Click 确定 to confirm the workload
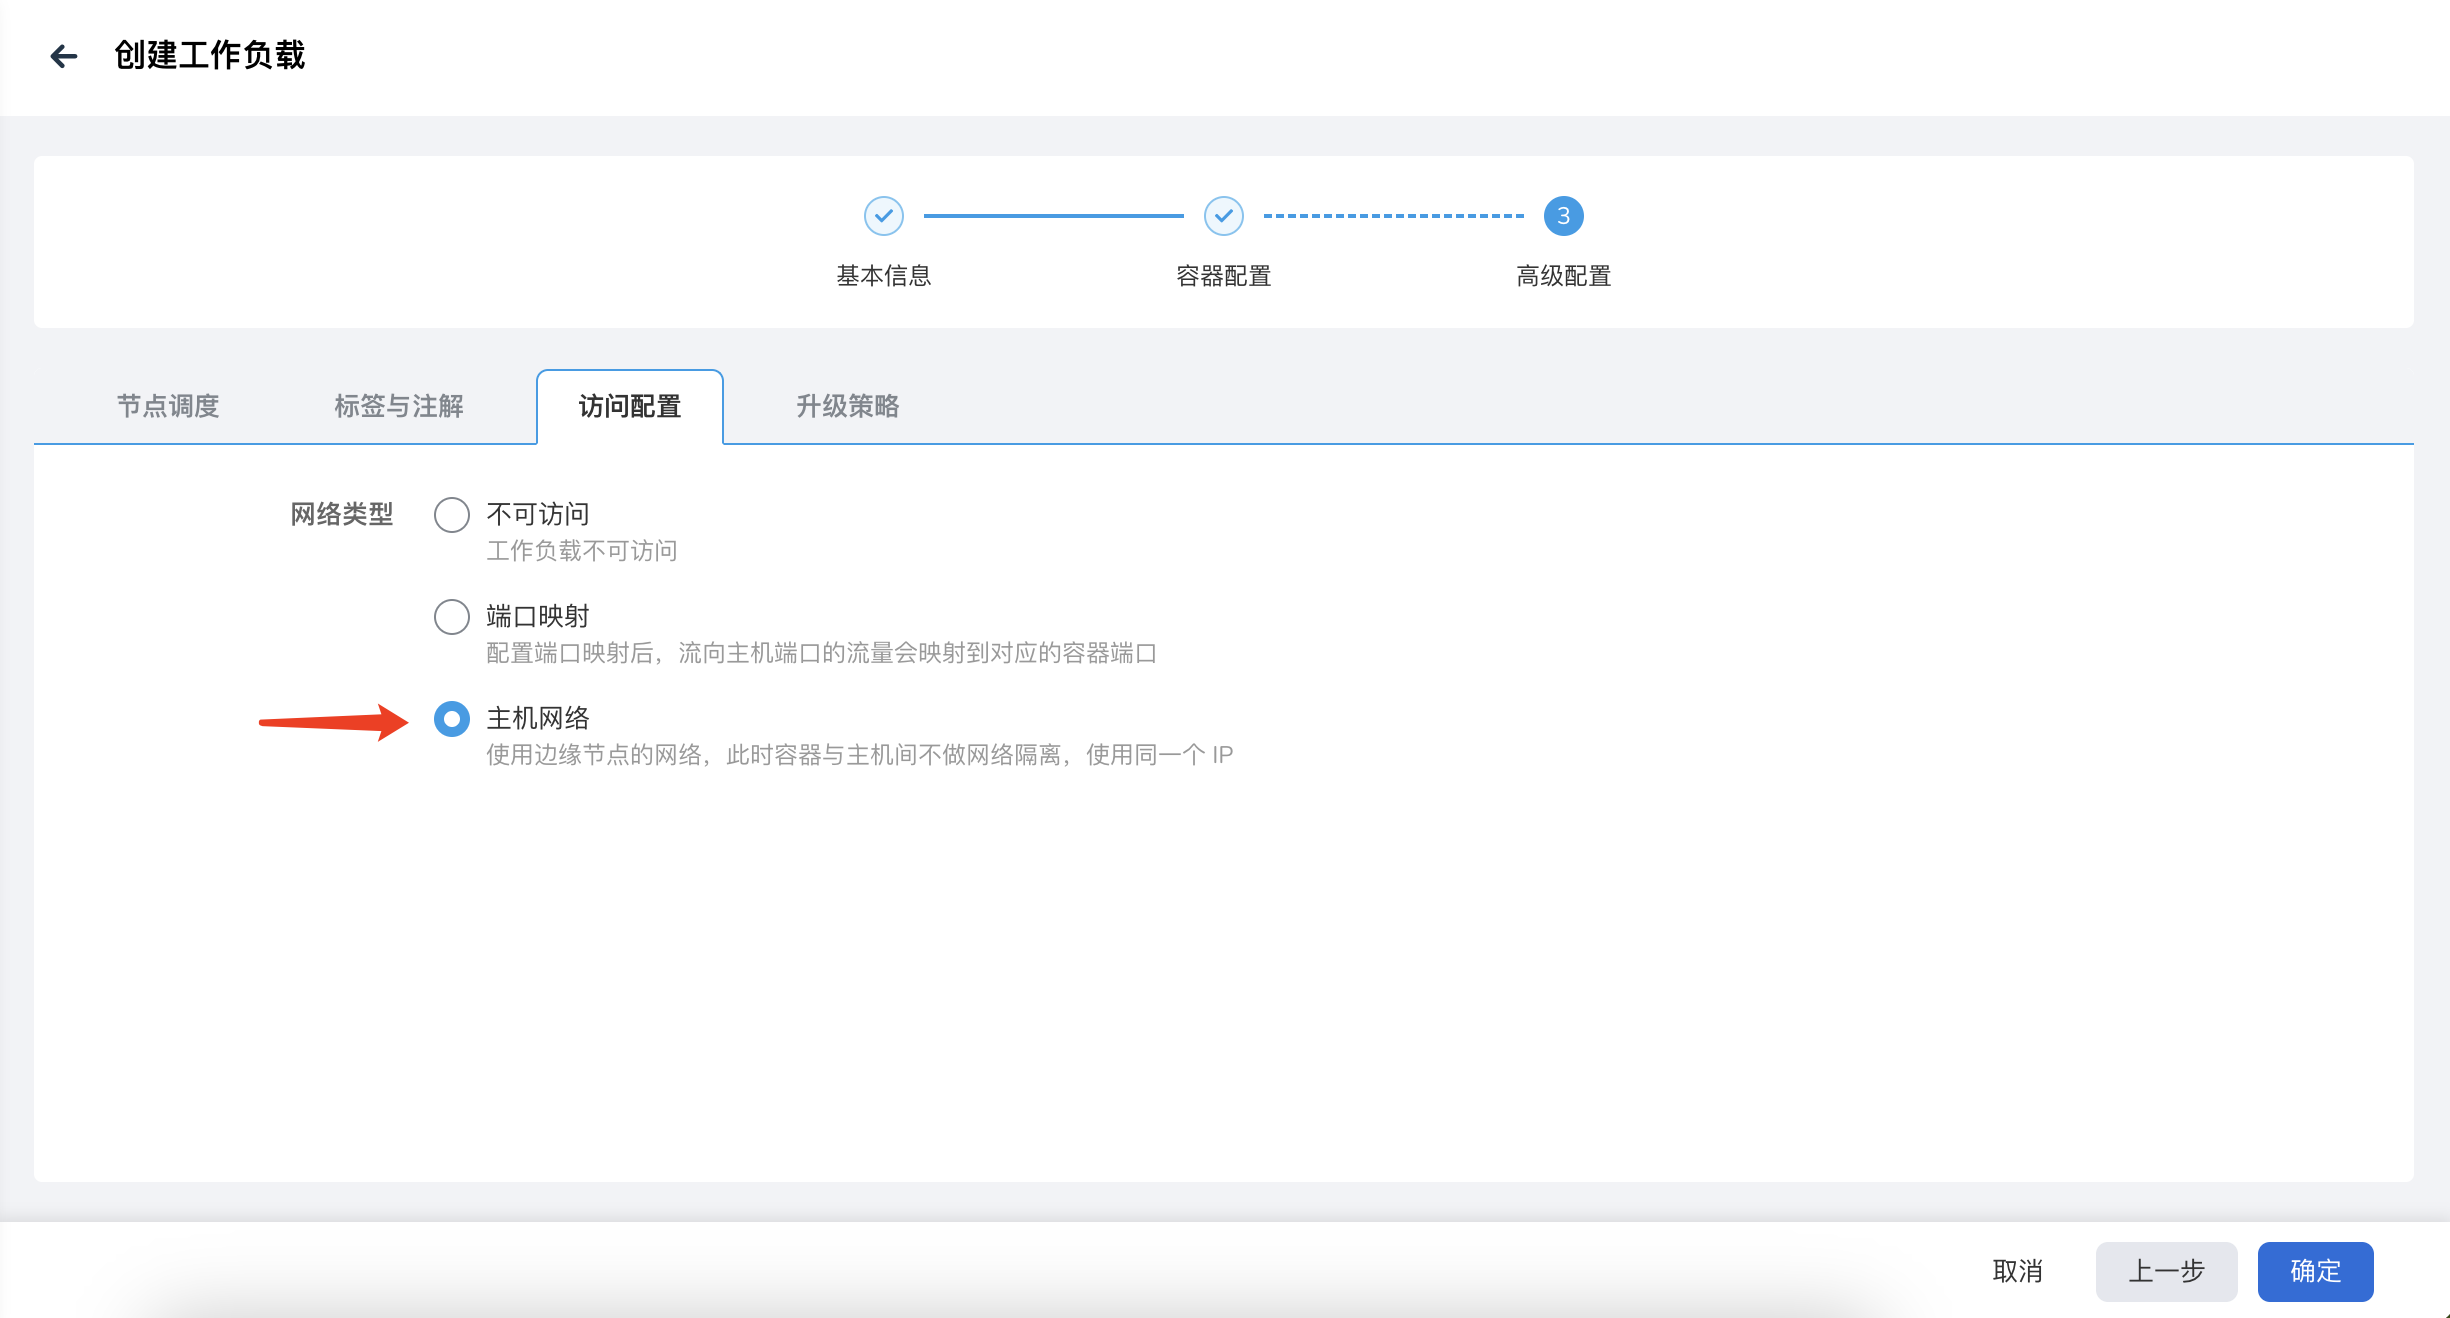This screenshot has height=1318, width=2450. pos(2315,1271)
